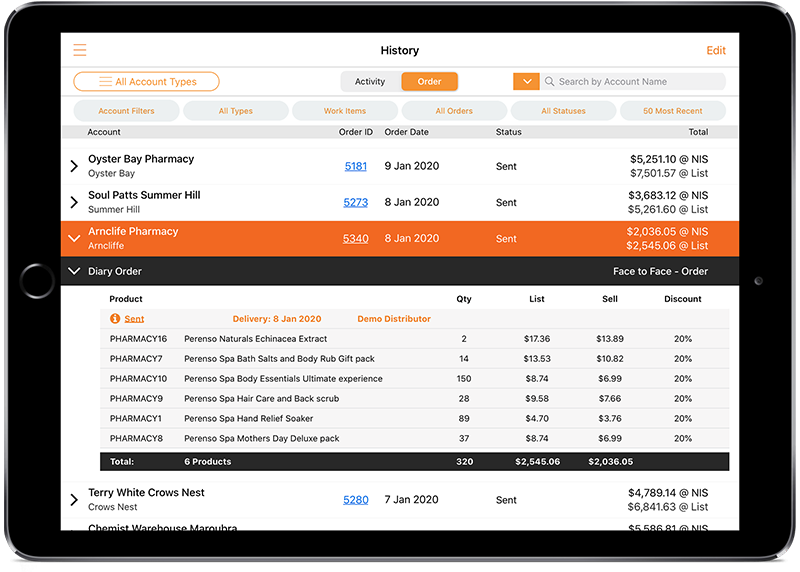Tap the Edit button
Screen dimensions: 800x572
point(716,50)
